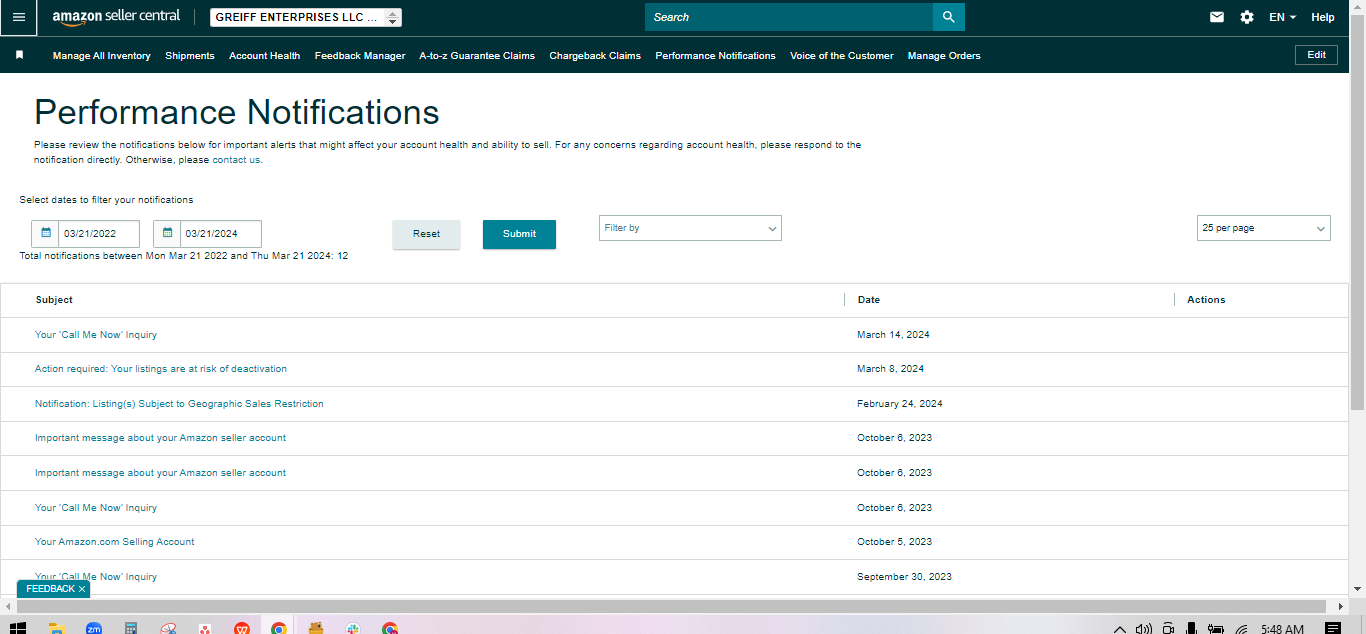Open Chargeback Claims
The image size is (1366, 634).
point(595,56)
